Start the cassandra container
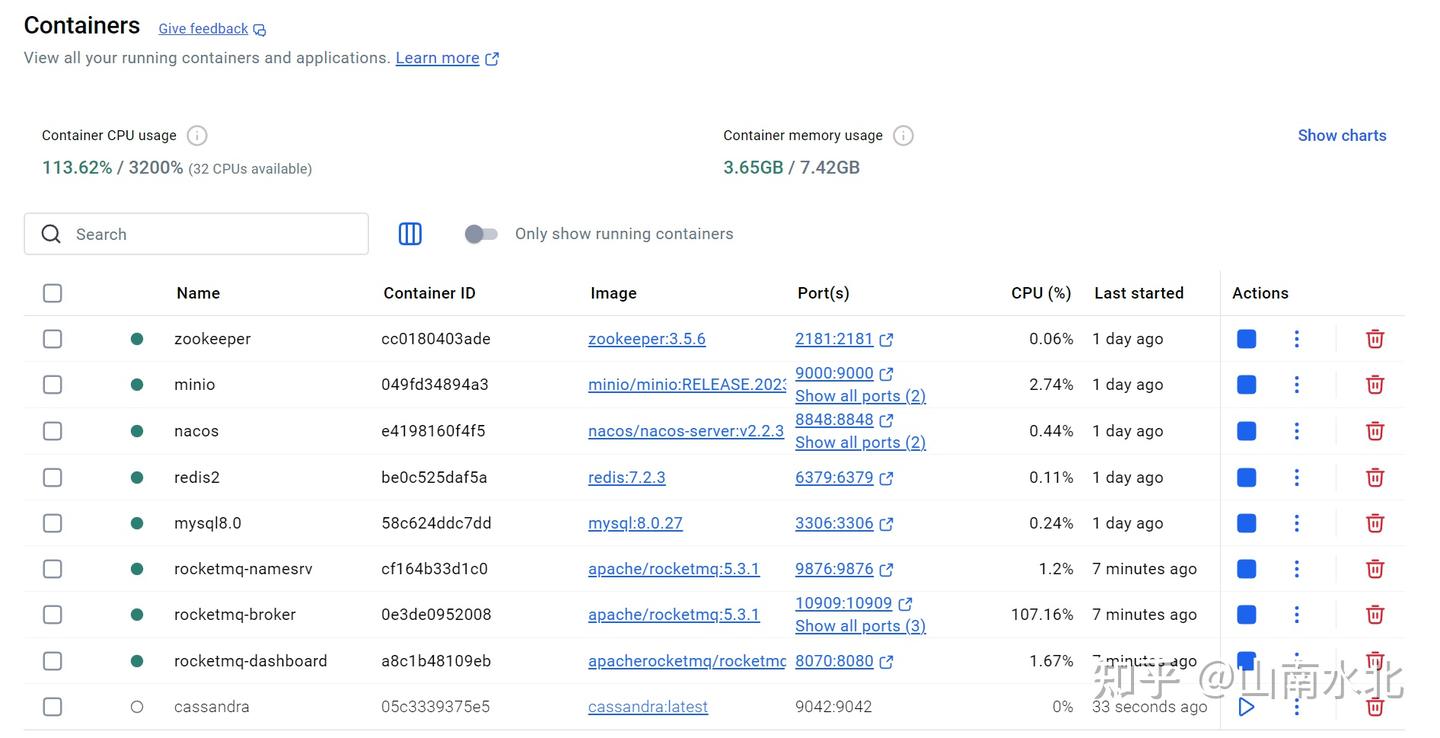 tap(1246, 707)
